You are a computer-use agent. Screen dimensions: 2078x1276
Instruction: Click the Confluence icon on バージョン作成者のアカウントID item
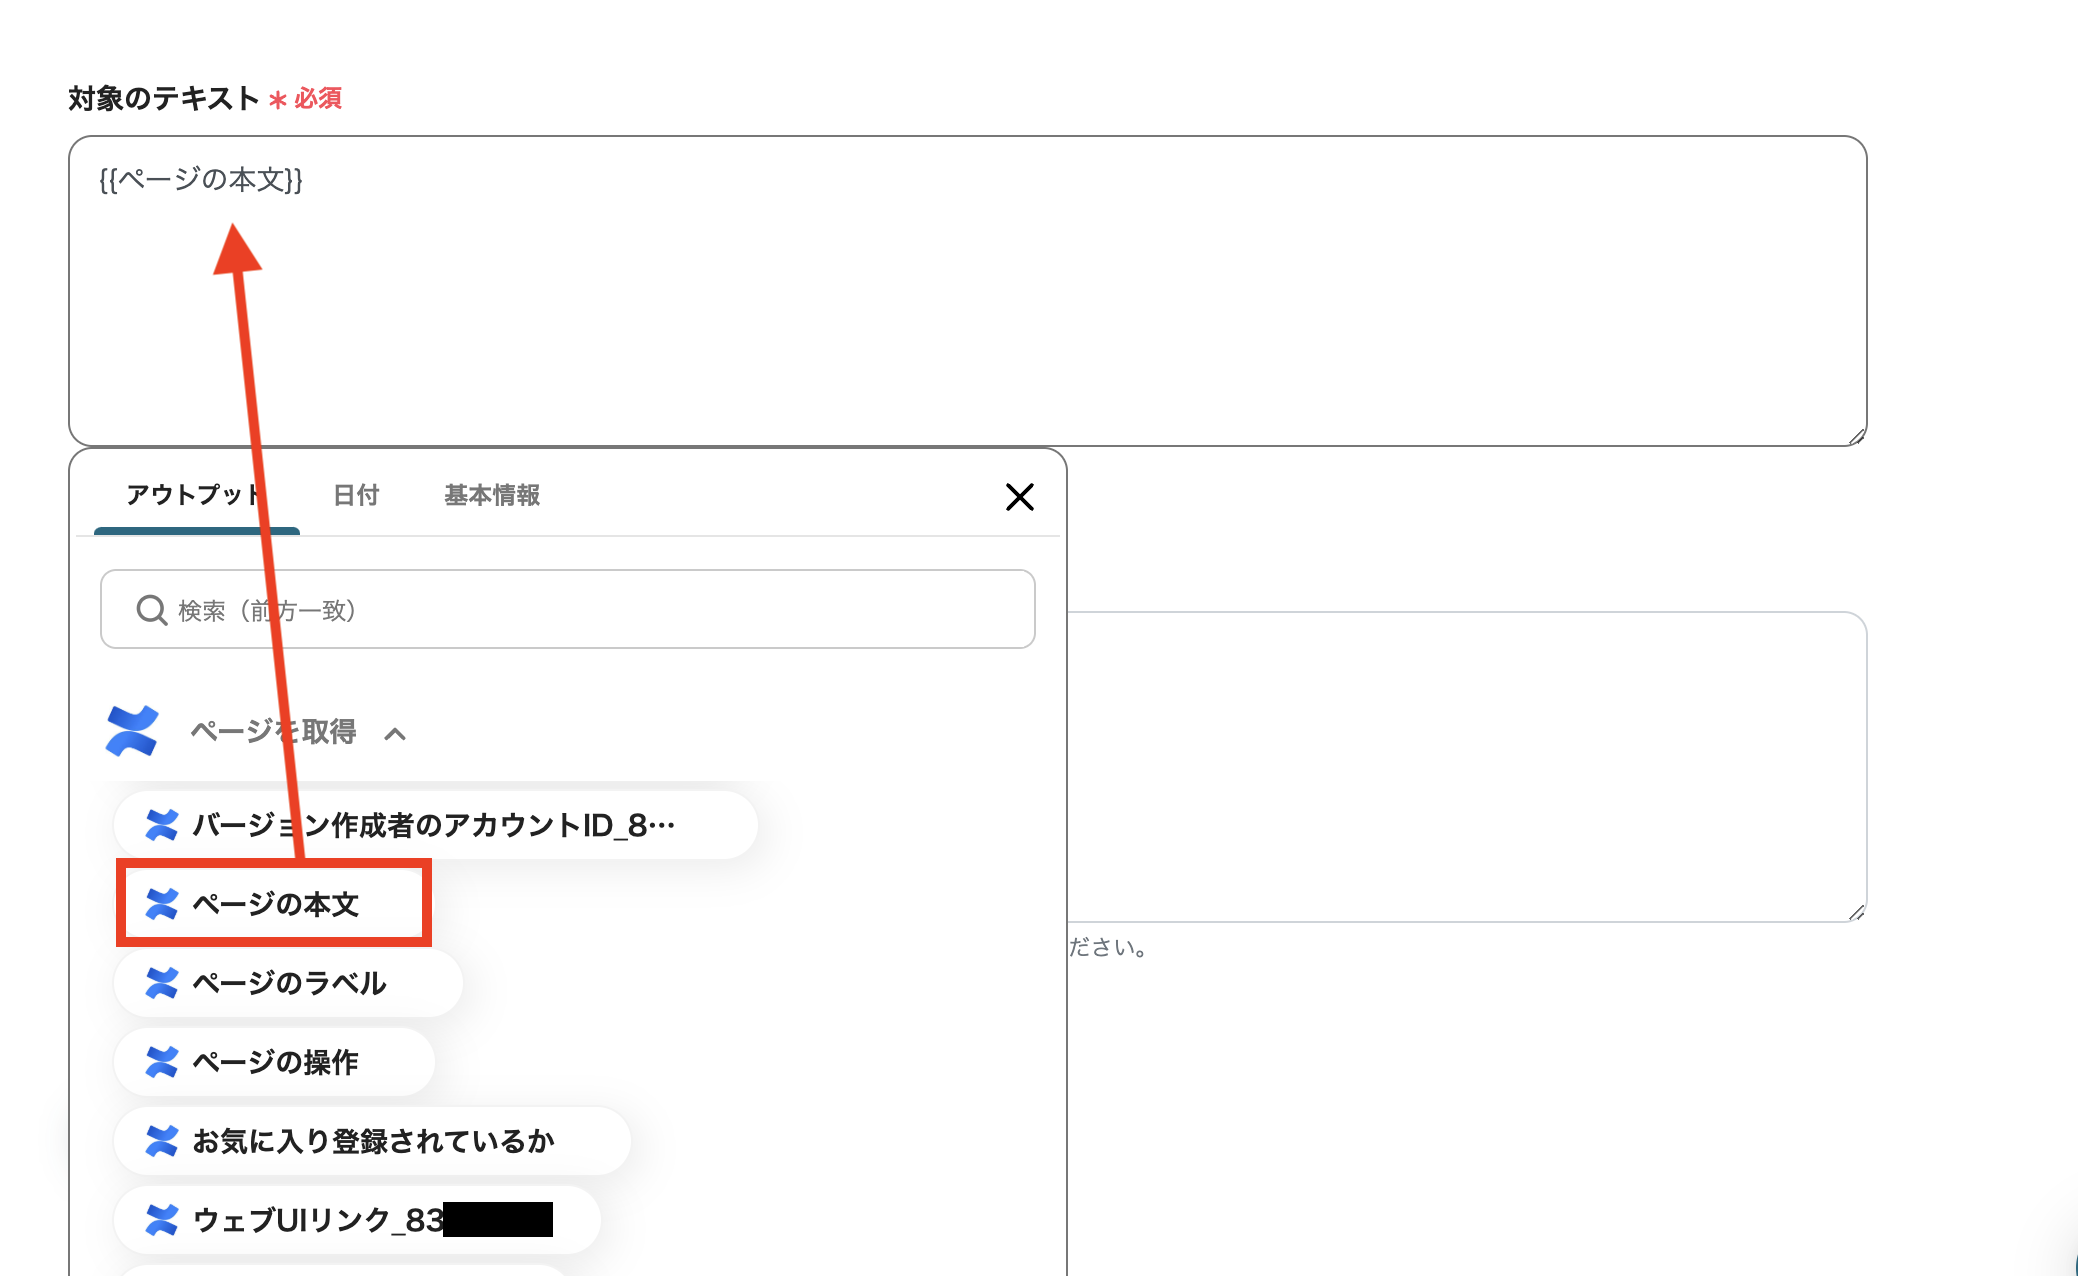point(163,824)
